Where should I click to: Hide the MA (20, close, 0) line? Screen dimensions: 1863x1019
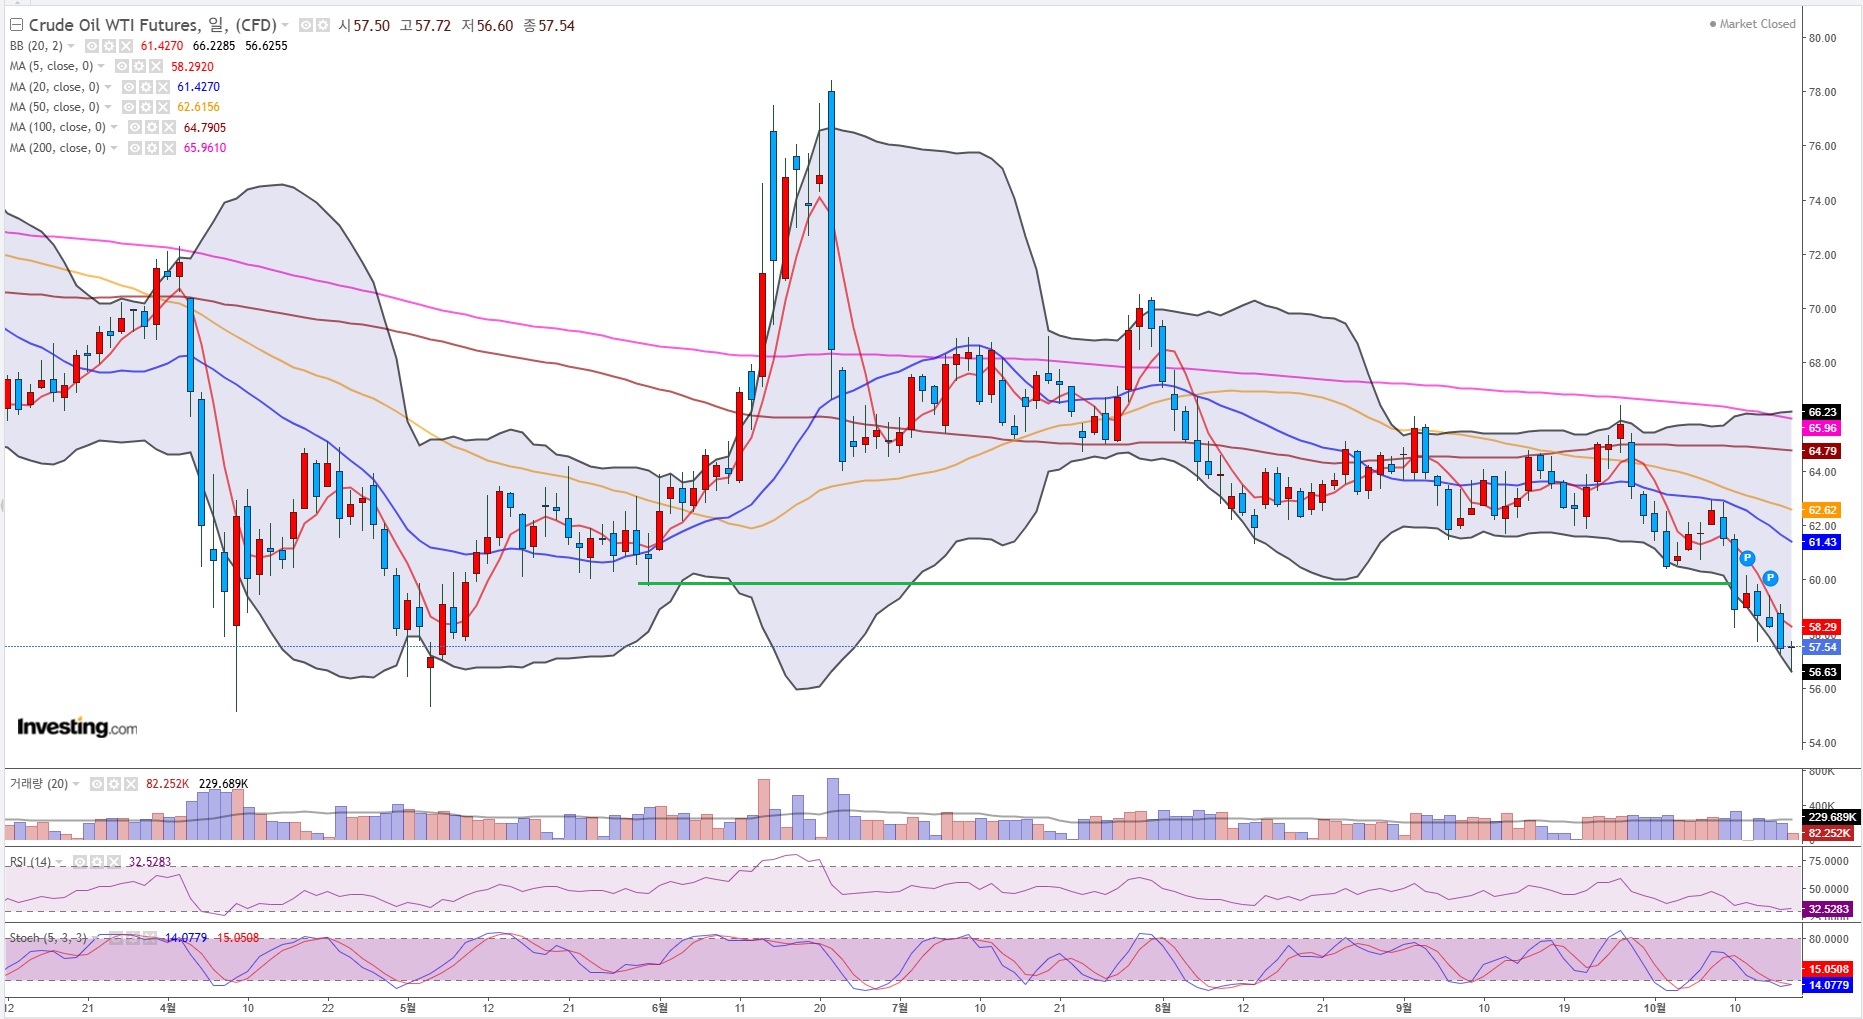pos(128,87)
